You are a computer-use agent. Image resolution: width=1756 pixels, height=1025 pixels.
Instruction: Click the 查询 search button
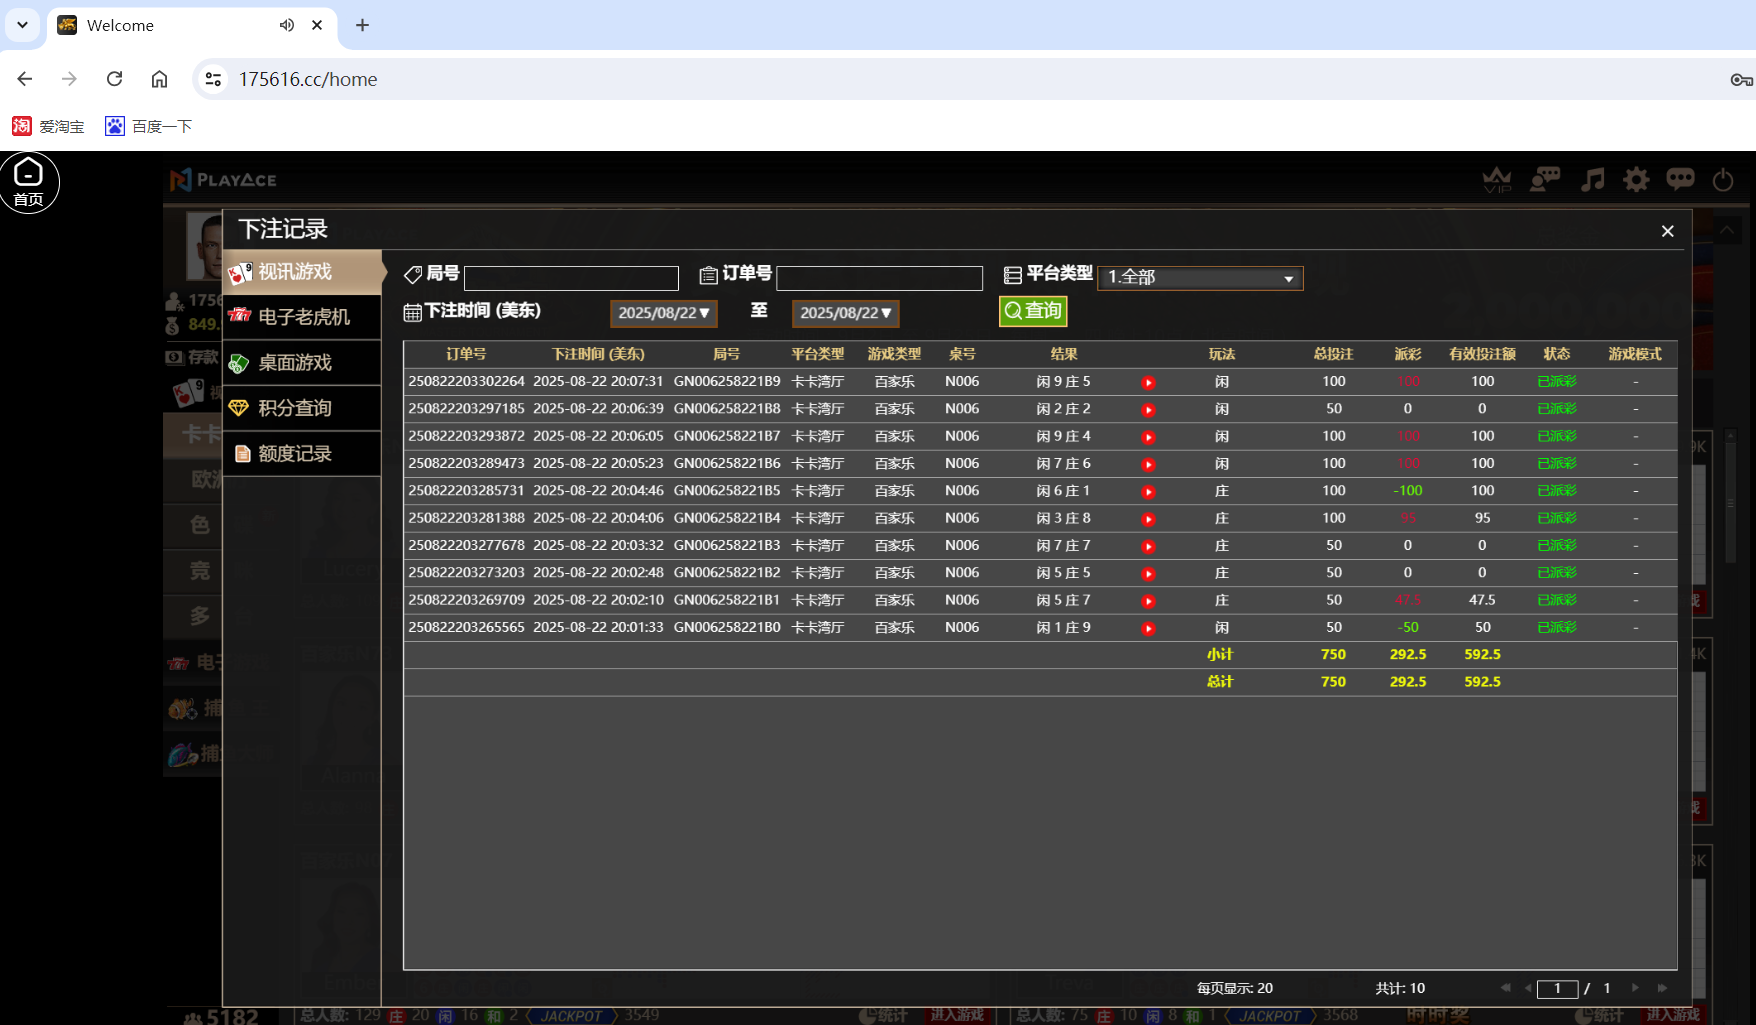click(1032, 311)
